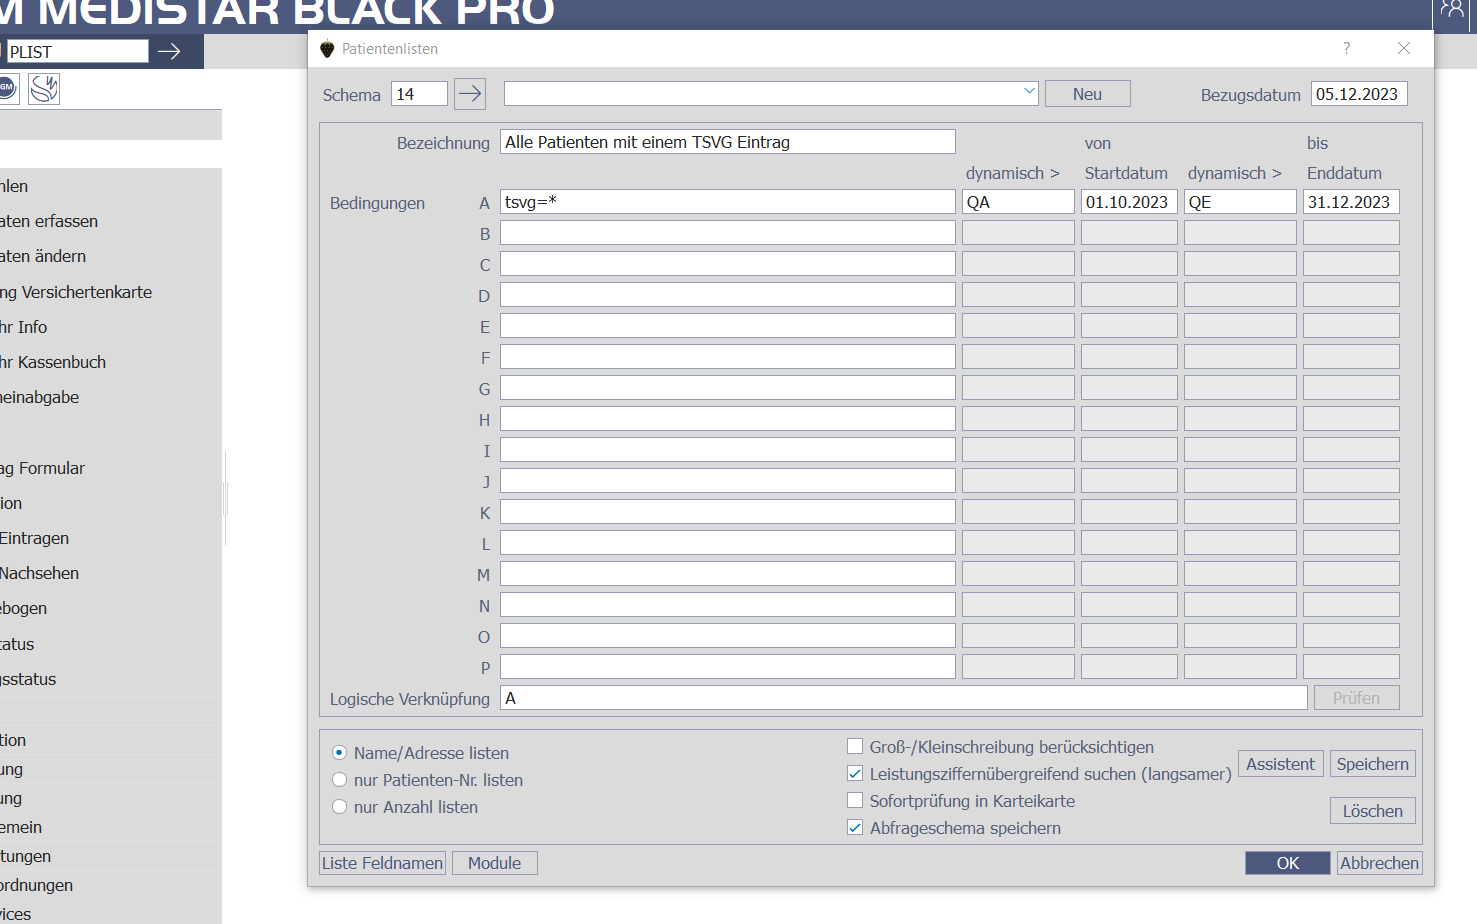Click the arrow next to the PLIST command field
1477x924 pixels.
click(169, 51)
